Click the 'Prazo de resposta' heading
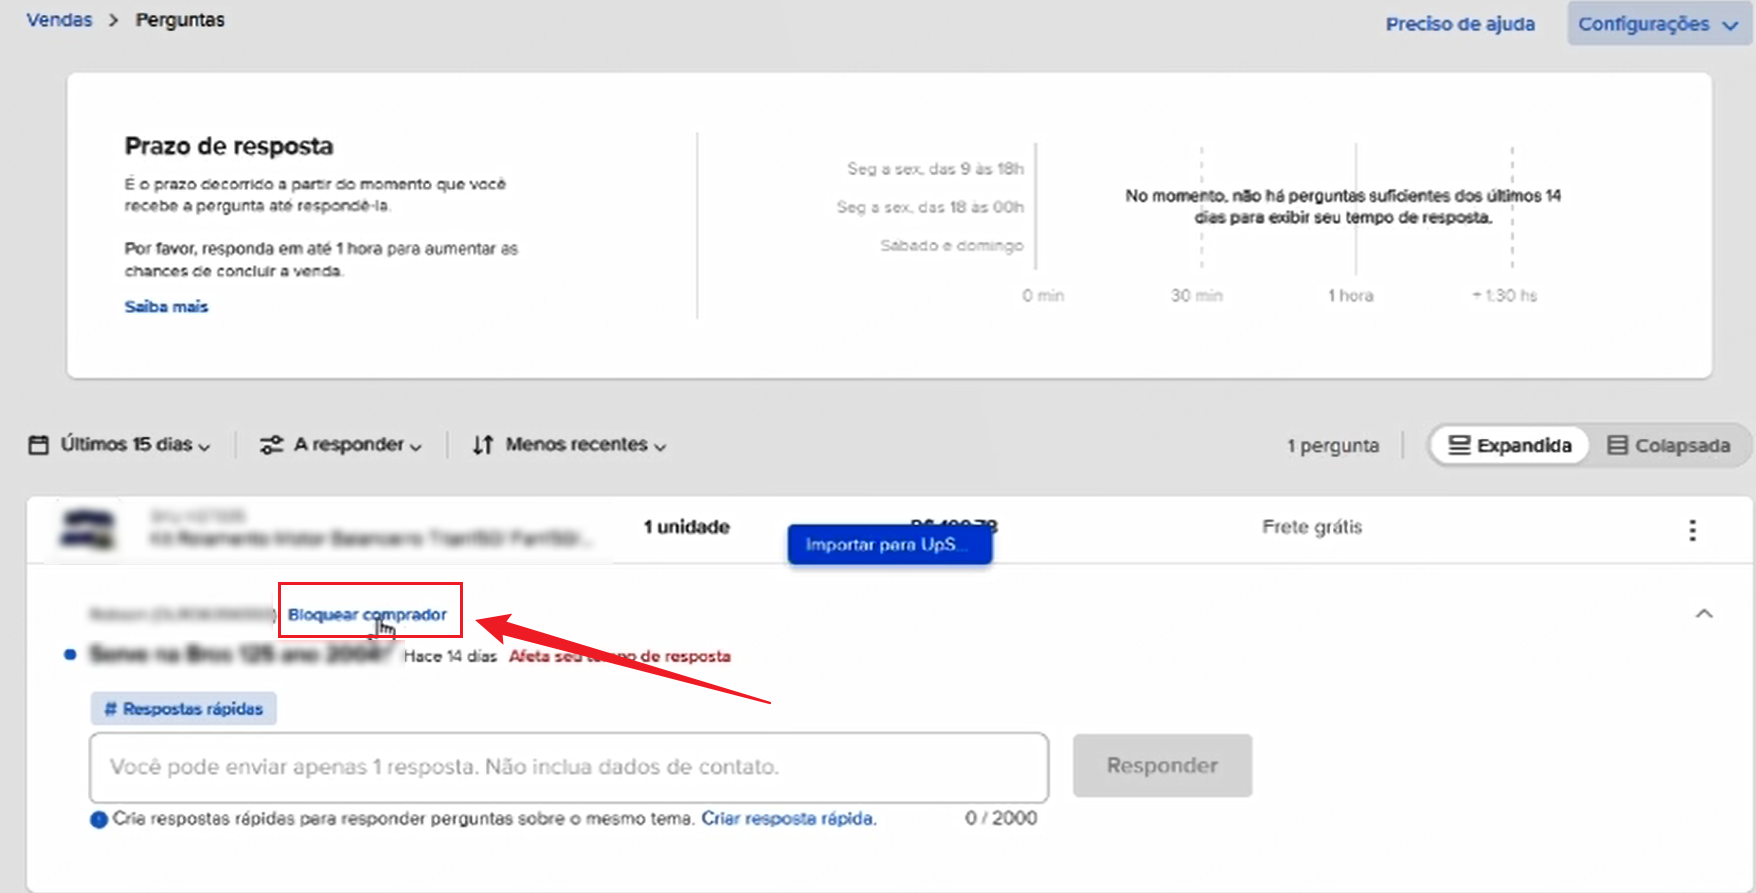 pyautogui.click(x=229, y=146)
